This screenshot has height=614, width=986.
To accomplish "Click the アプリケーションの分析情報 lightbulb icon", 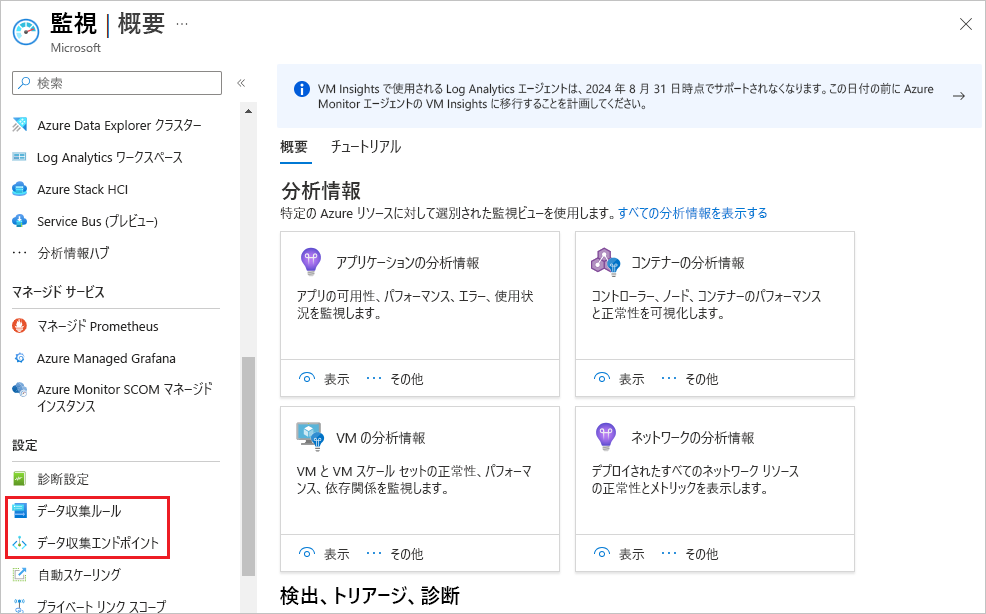I will [311, 262].
